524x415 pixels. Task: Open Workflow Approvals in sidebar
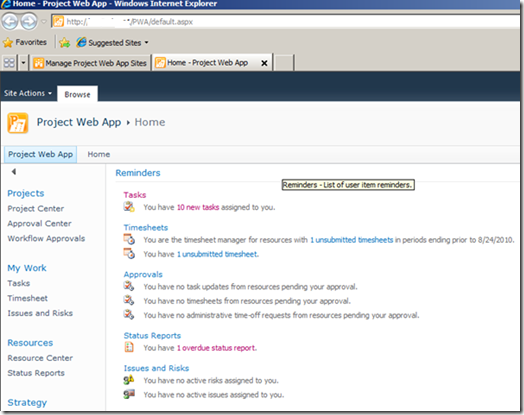click(46, 238)
